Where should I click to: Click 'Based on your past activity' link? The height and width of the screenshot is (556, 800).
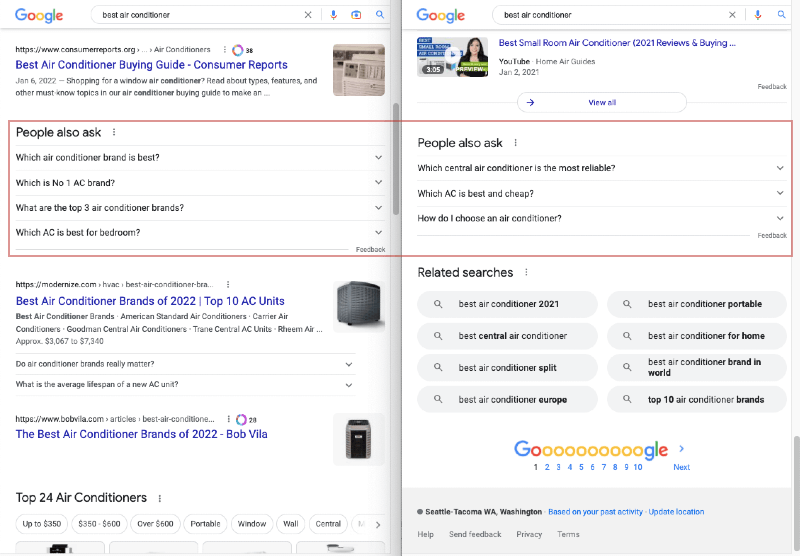(595, 512)
